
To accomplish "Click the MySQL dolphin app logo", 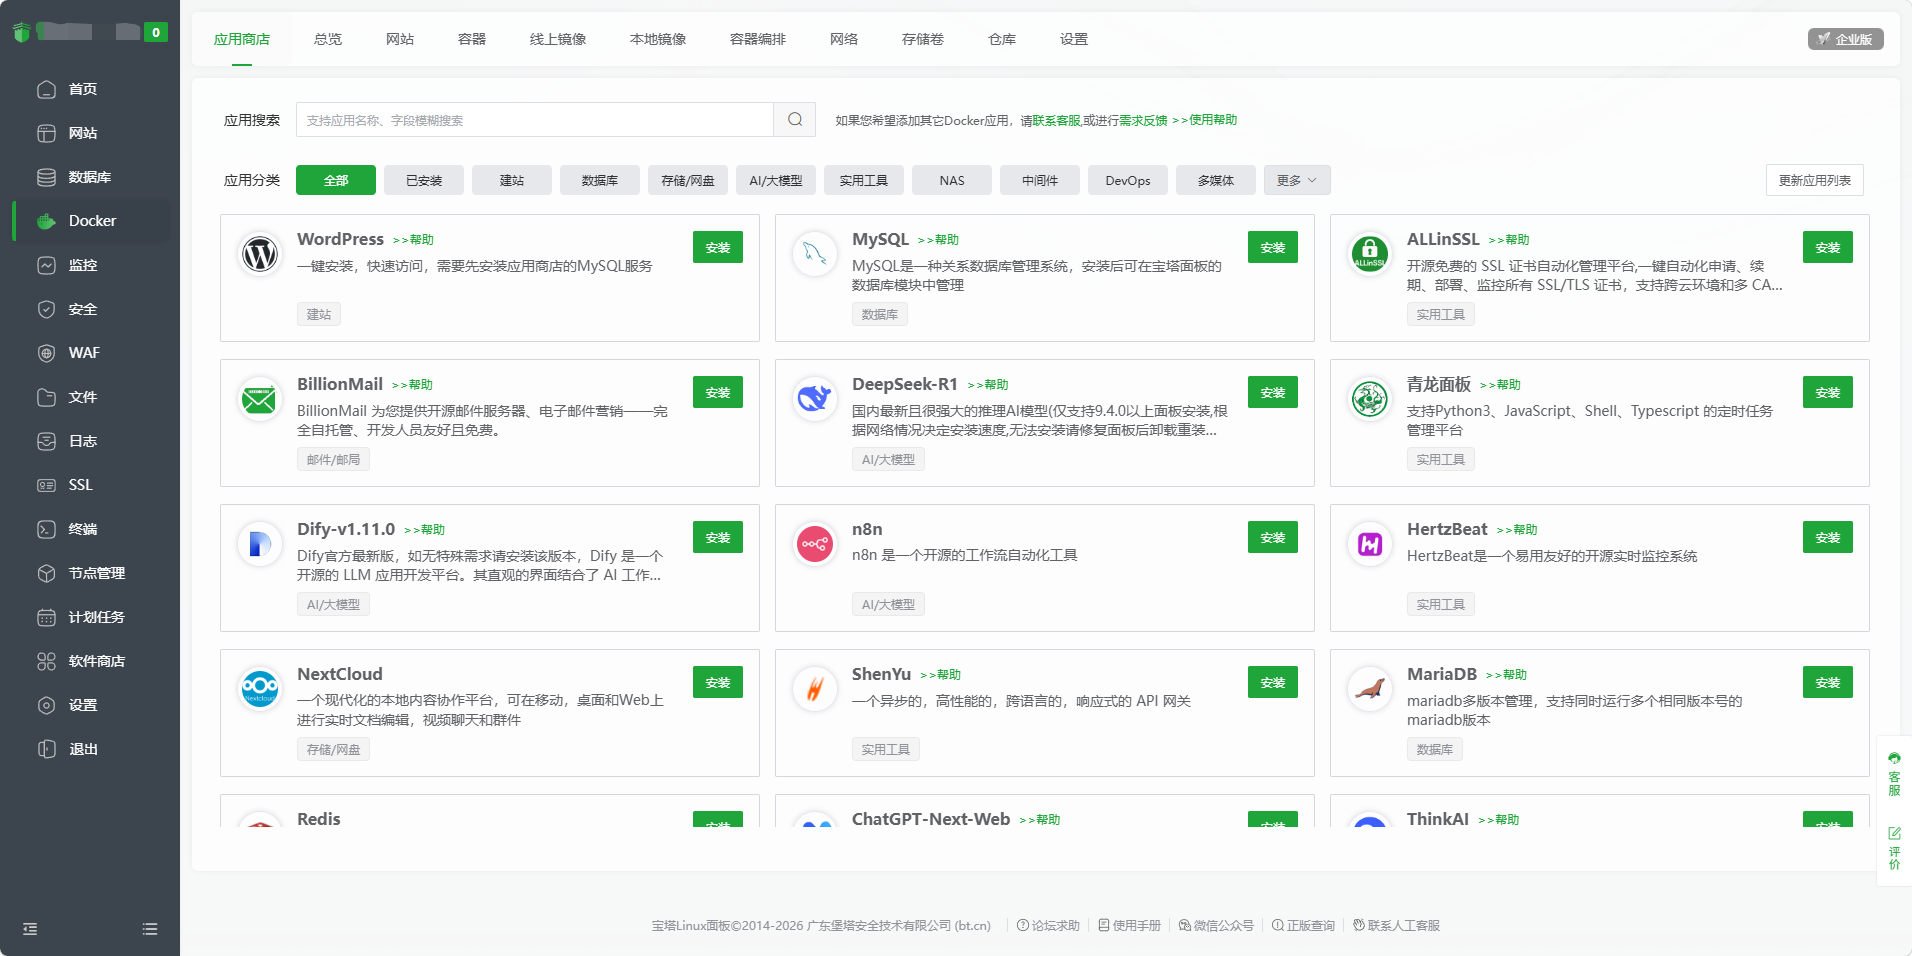I will pyautogui.click(x=815, y=254).
